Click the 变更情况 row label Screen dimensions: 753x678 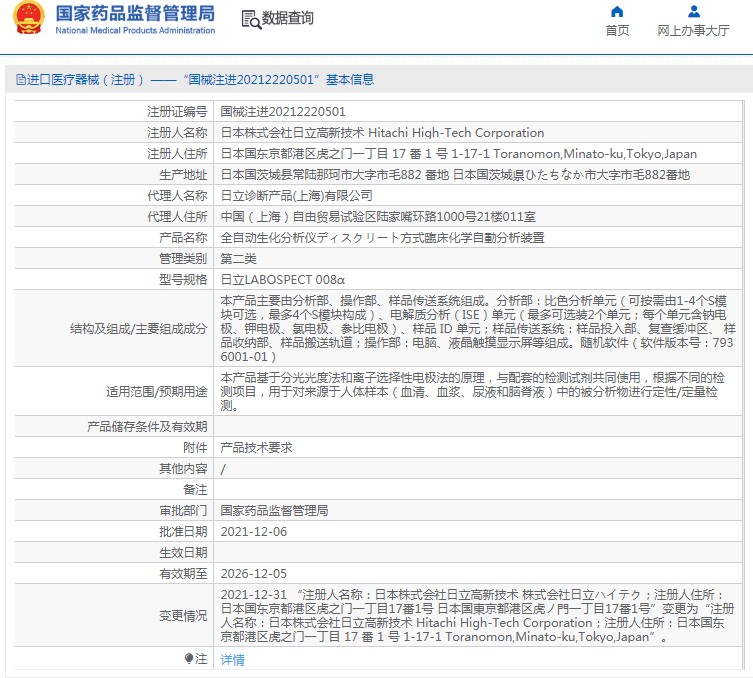[183, 616]
